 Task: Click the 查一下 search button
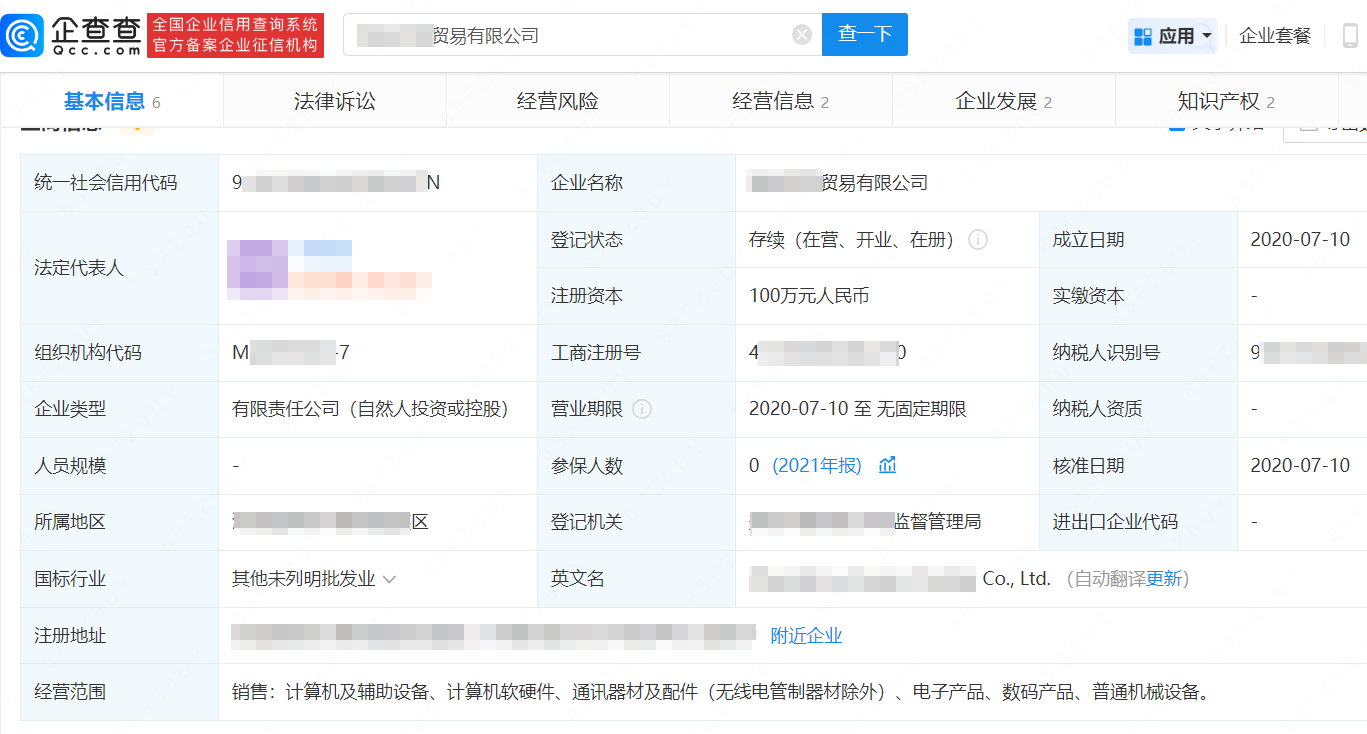[x=865, y=34]
